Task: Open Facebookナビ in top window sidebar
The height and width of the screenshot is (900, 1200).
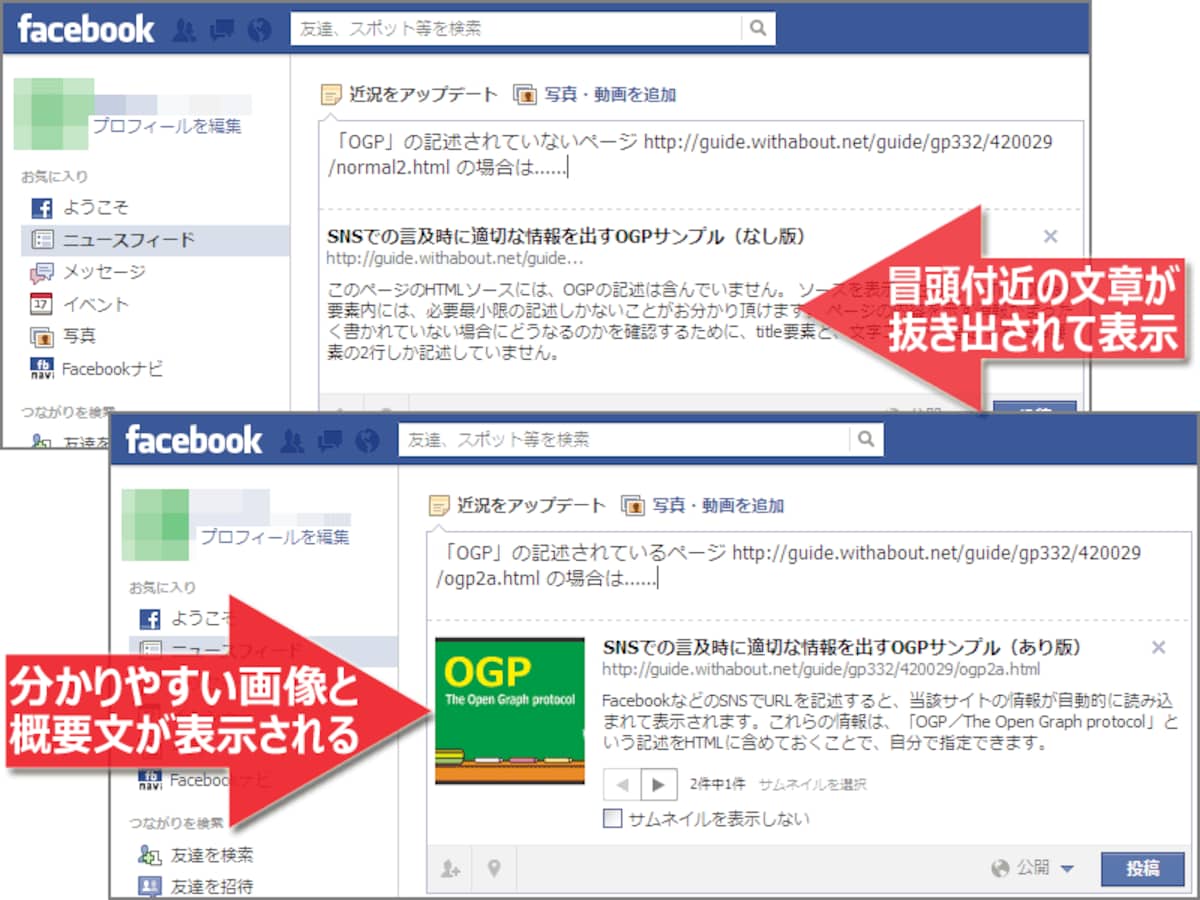Action: [x=113, y=369]
